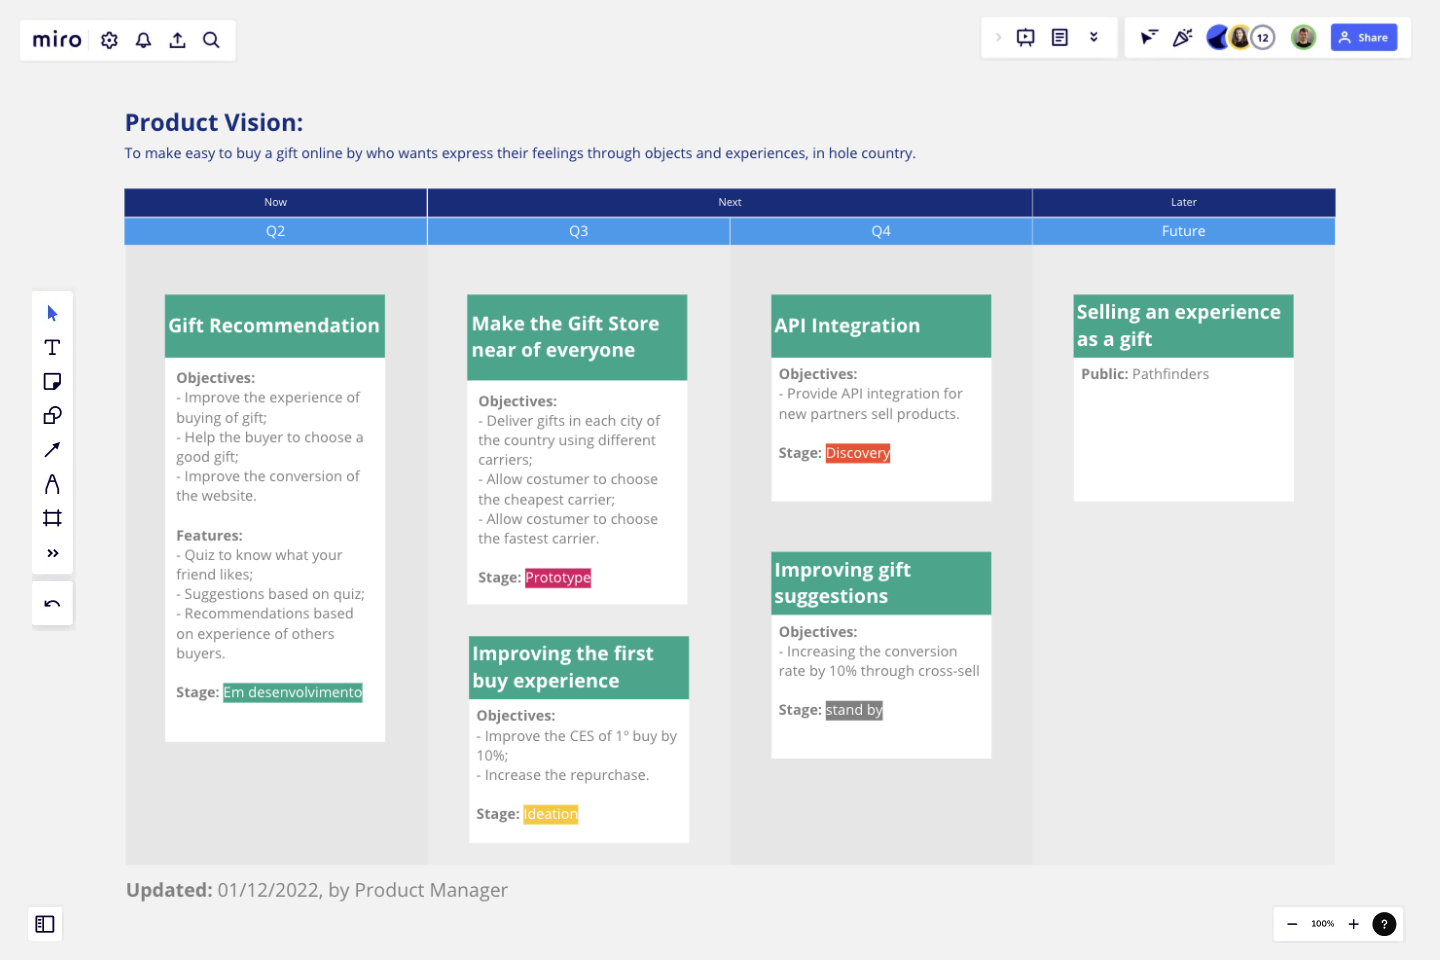Click the blue Share button
Image resolution: width=1440 pixels, height=960 pixels.
click(x=1364, y=37)
